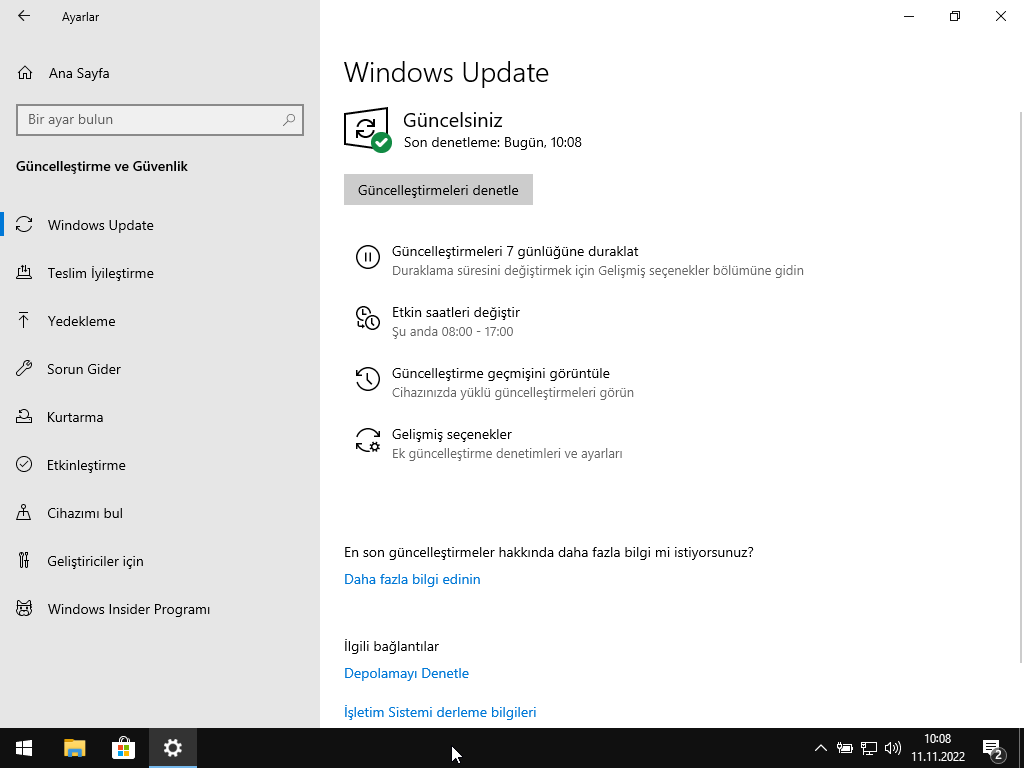Go to Ana Sayfa
The width and height of the screenshot is (1024, 768).
(78, 73)
